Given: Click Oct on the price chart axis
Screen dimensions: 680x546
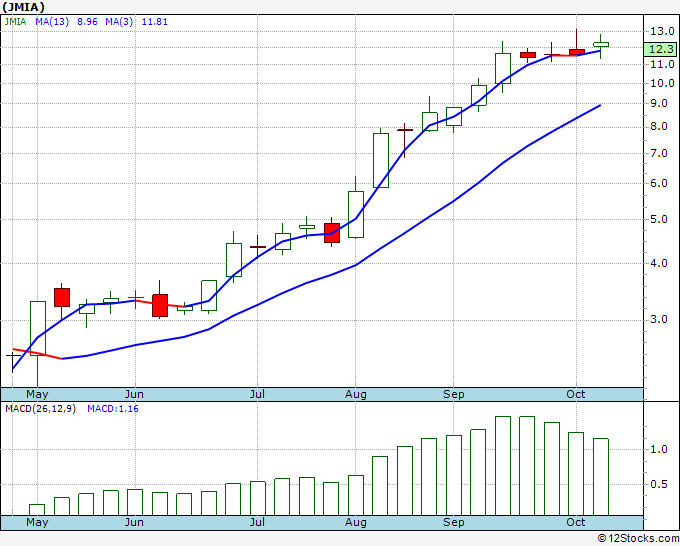Looking at the screenshot, I should (x=576, y=395).
